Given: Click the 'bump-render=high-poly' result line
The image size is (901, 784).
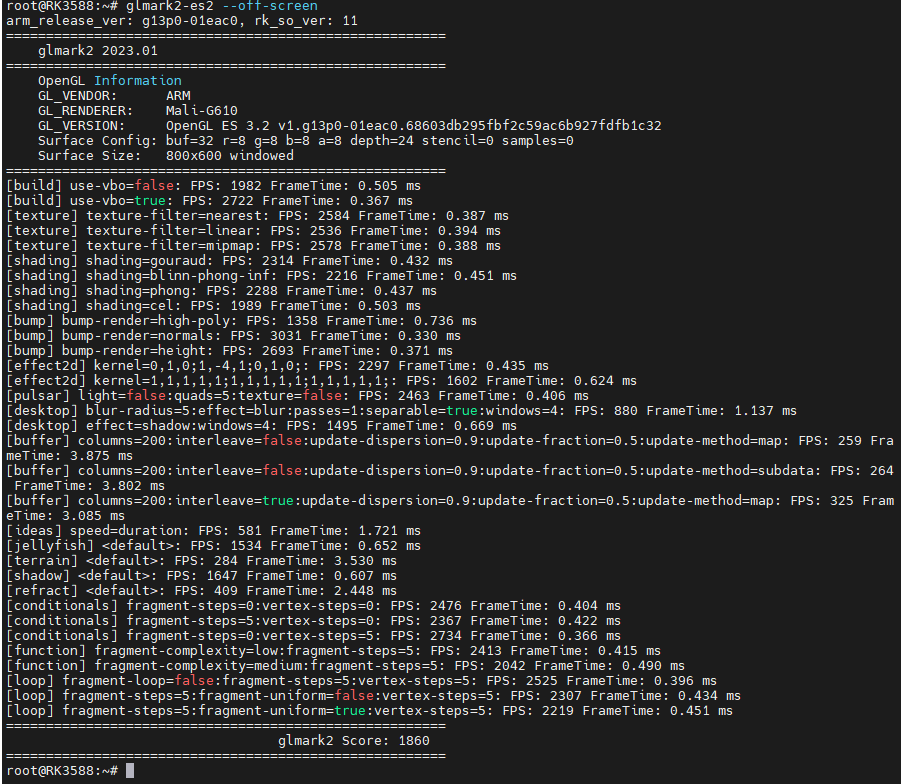Looking at the screenshot, I should pos(241,320).
